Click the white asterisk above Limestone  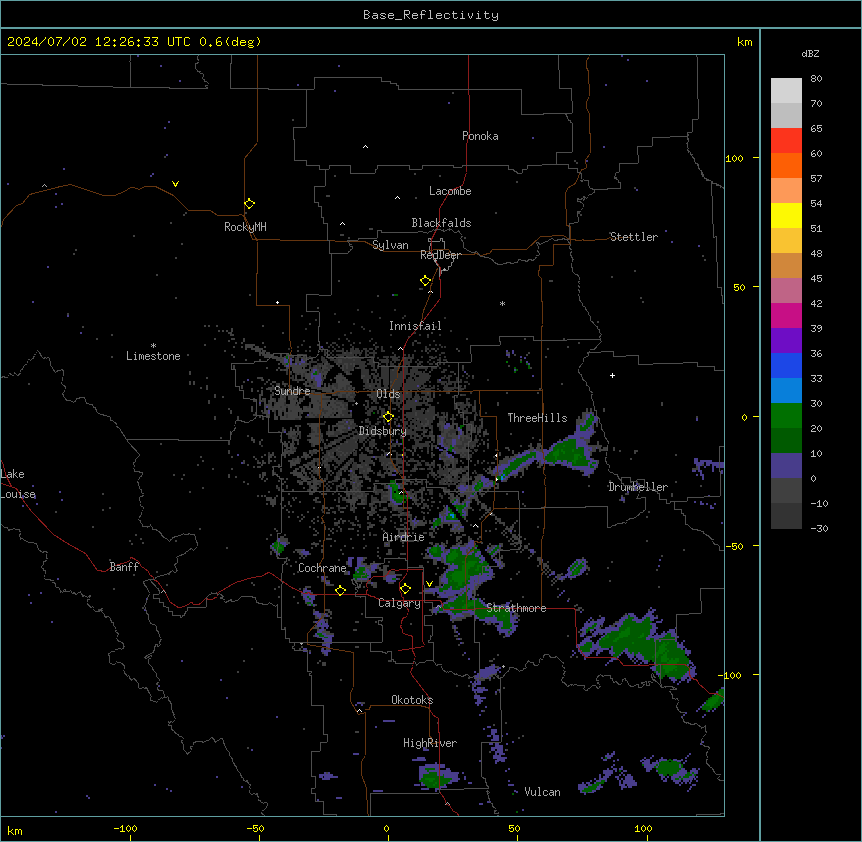(153, 346)
